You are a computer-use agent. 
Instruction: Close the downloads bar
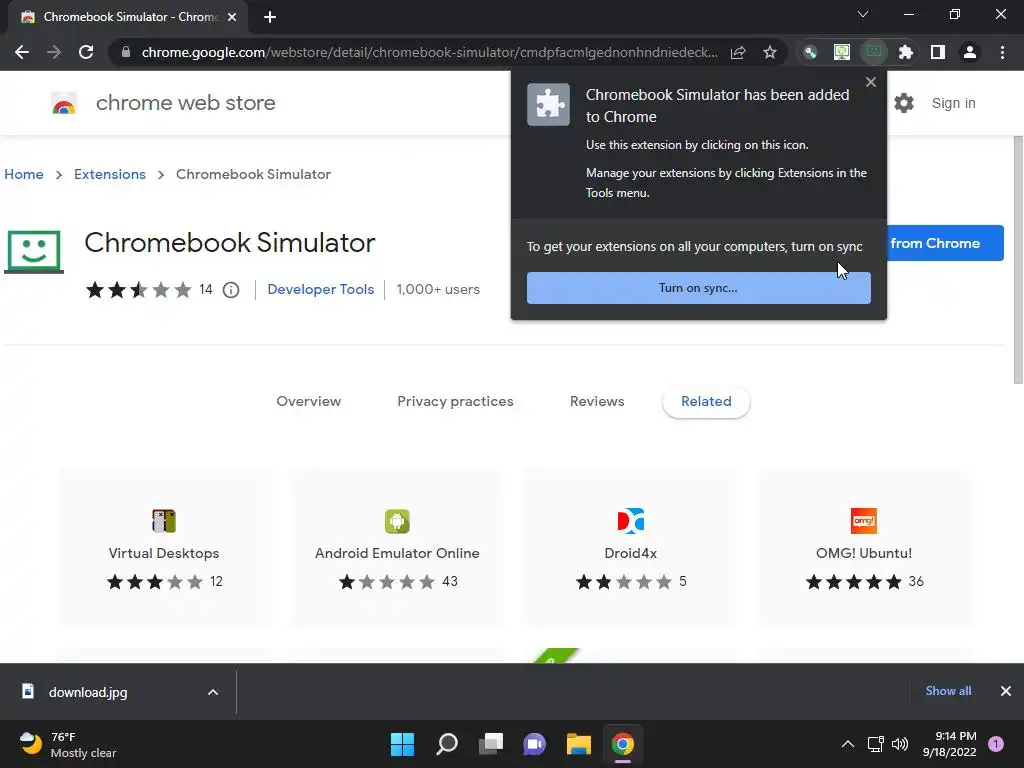(1006, 691)
